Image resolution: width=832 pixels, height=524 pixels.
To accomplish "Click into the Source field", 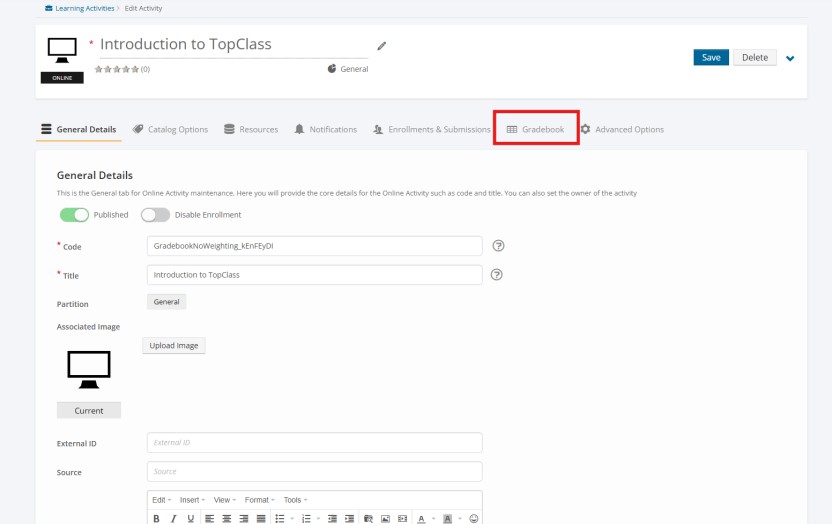I will pyautogui.click(x=315, y=471).
